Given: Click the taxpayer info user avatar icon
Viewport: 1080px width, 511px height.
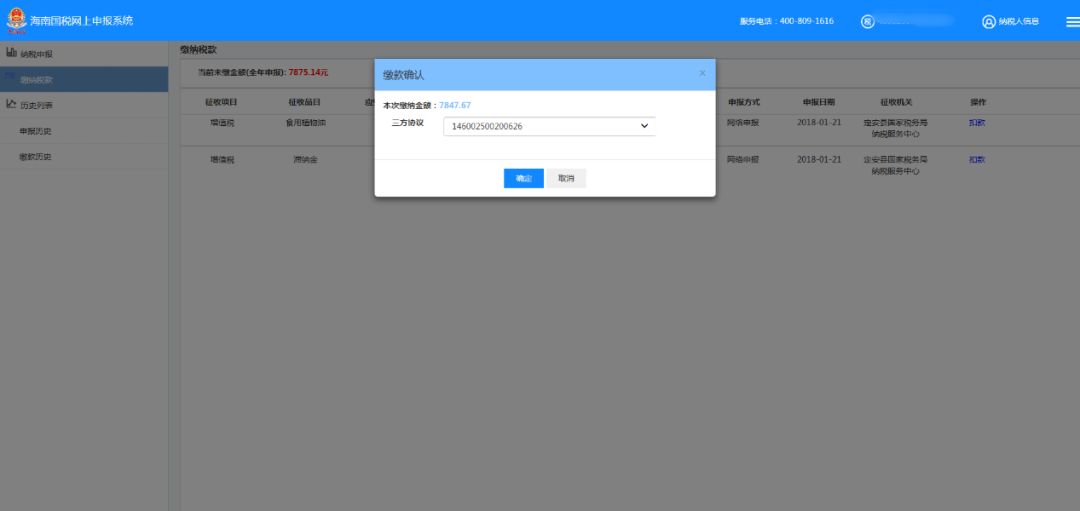Looking at the screenshot, I should [988, 22].
